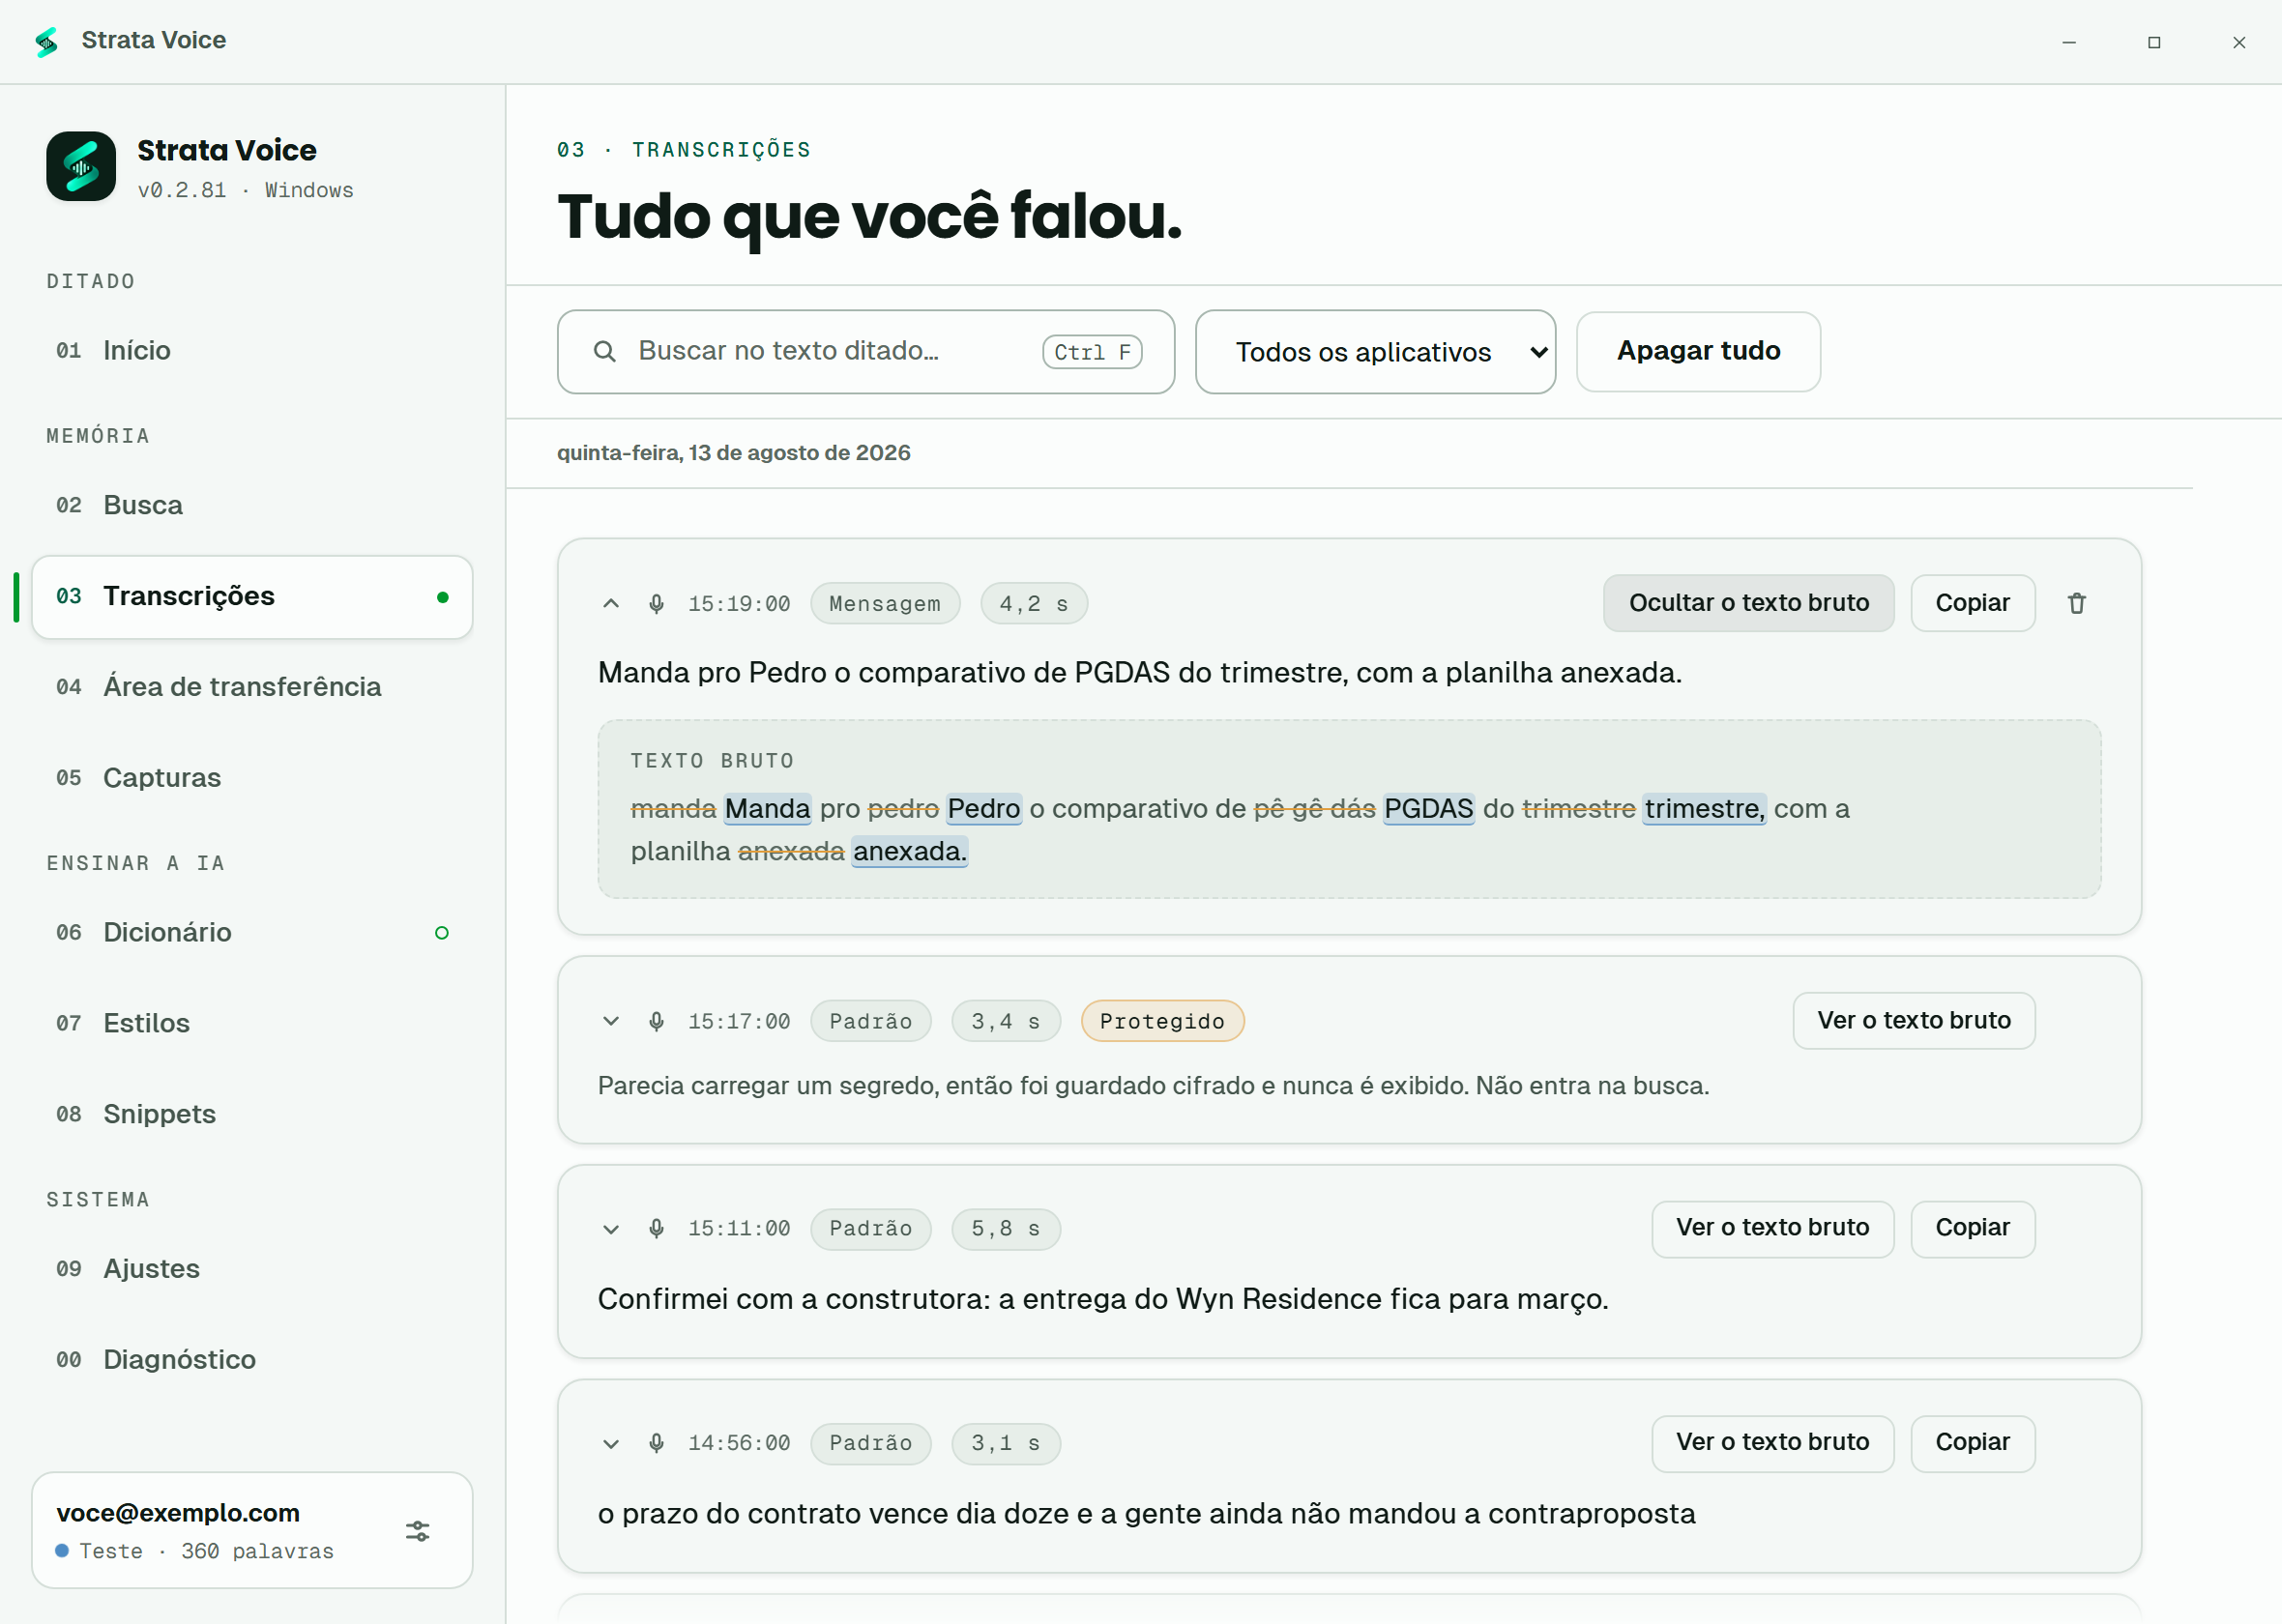Open Ajustes settings
2282x1624 pixels.
[252, 1269]
